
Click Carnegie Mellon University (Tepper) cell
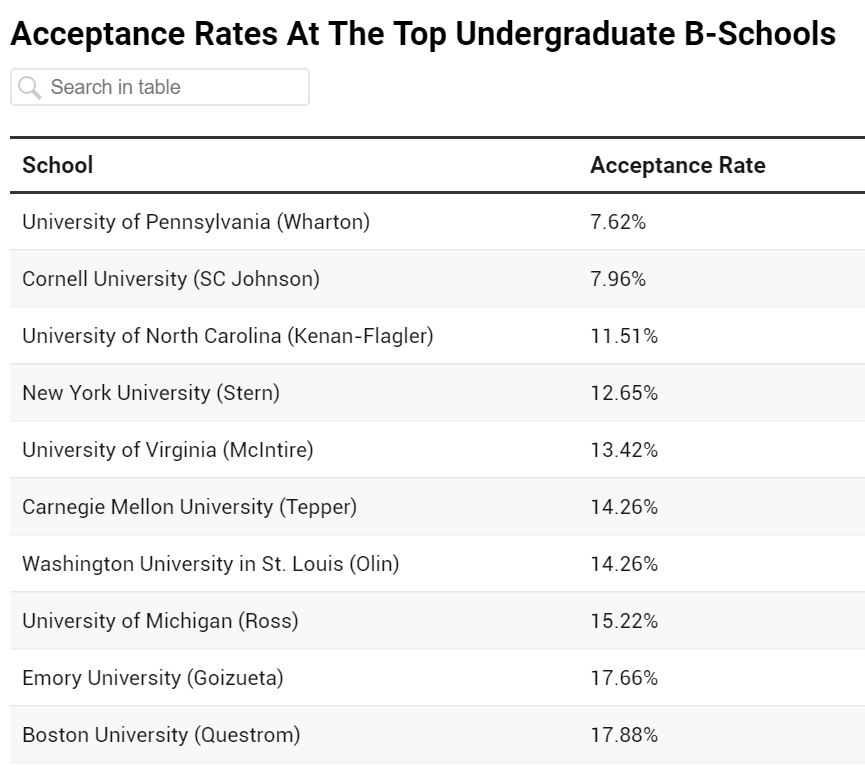189,507
